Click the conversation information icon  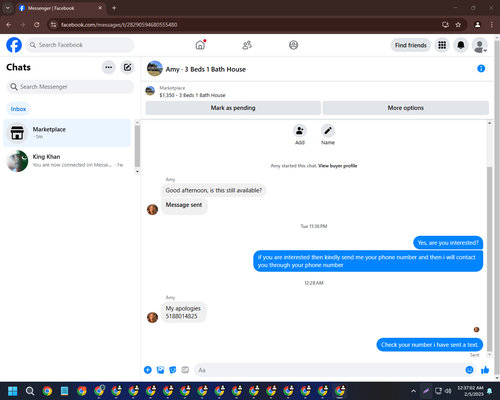click(481, 68)
